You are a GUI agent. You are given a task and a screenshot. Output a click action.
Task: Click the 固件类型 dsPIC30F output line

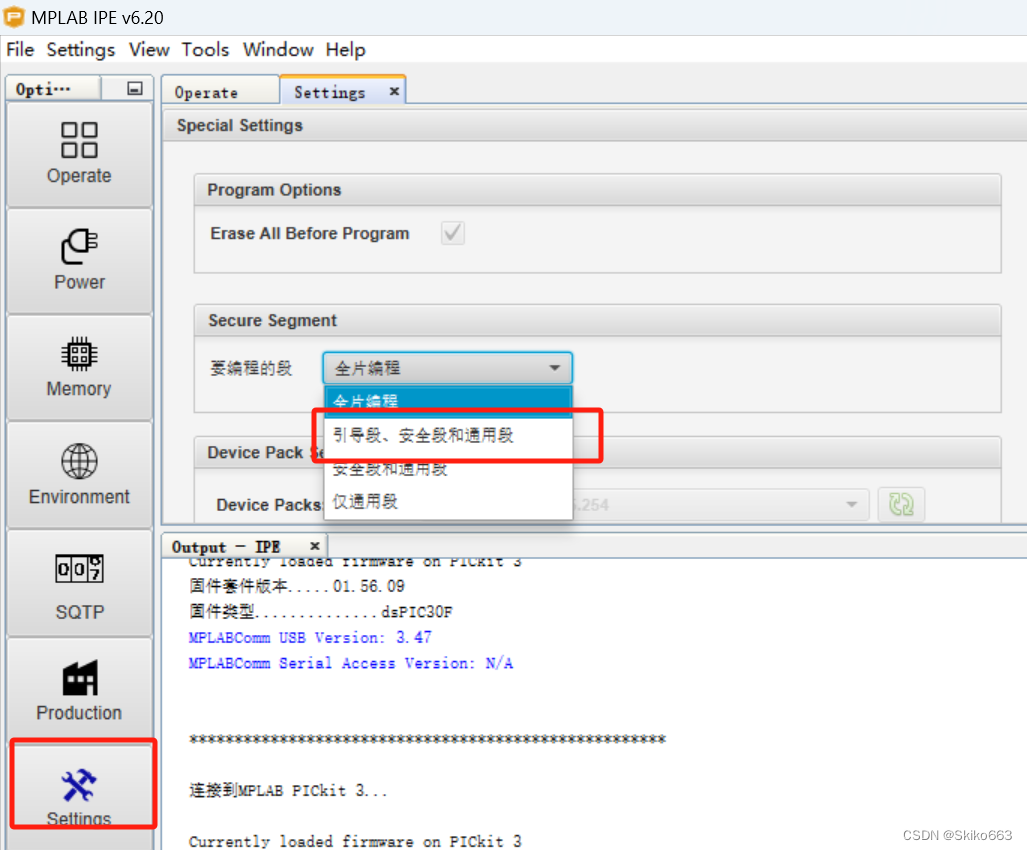321,612
